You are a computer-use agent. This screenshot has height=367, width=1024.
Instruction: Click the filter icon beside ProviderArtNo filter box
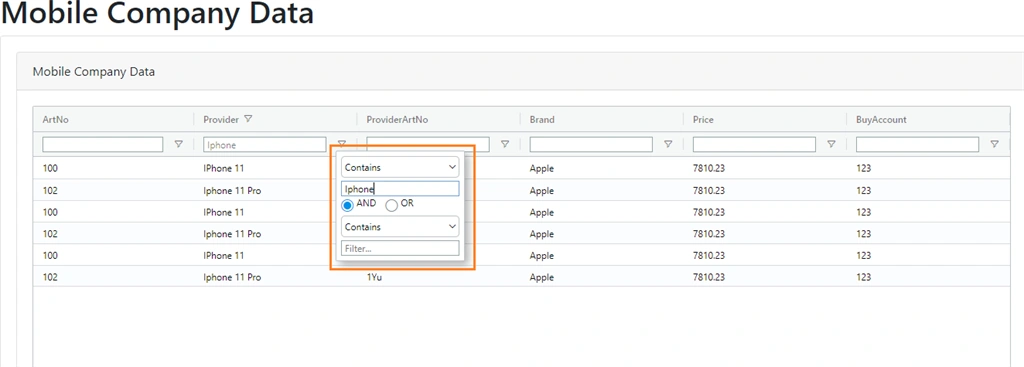(505, 144)
